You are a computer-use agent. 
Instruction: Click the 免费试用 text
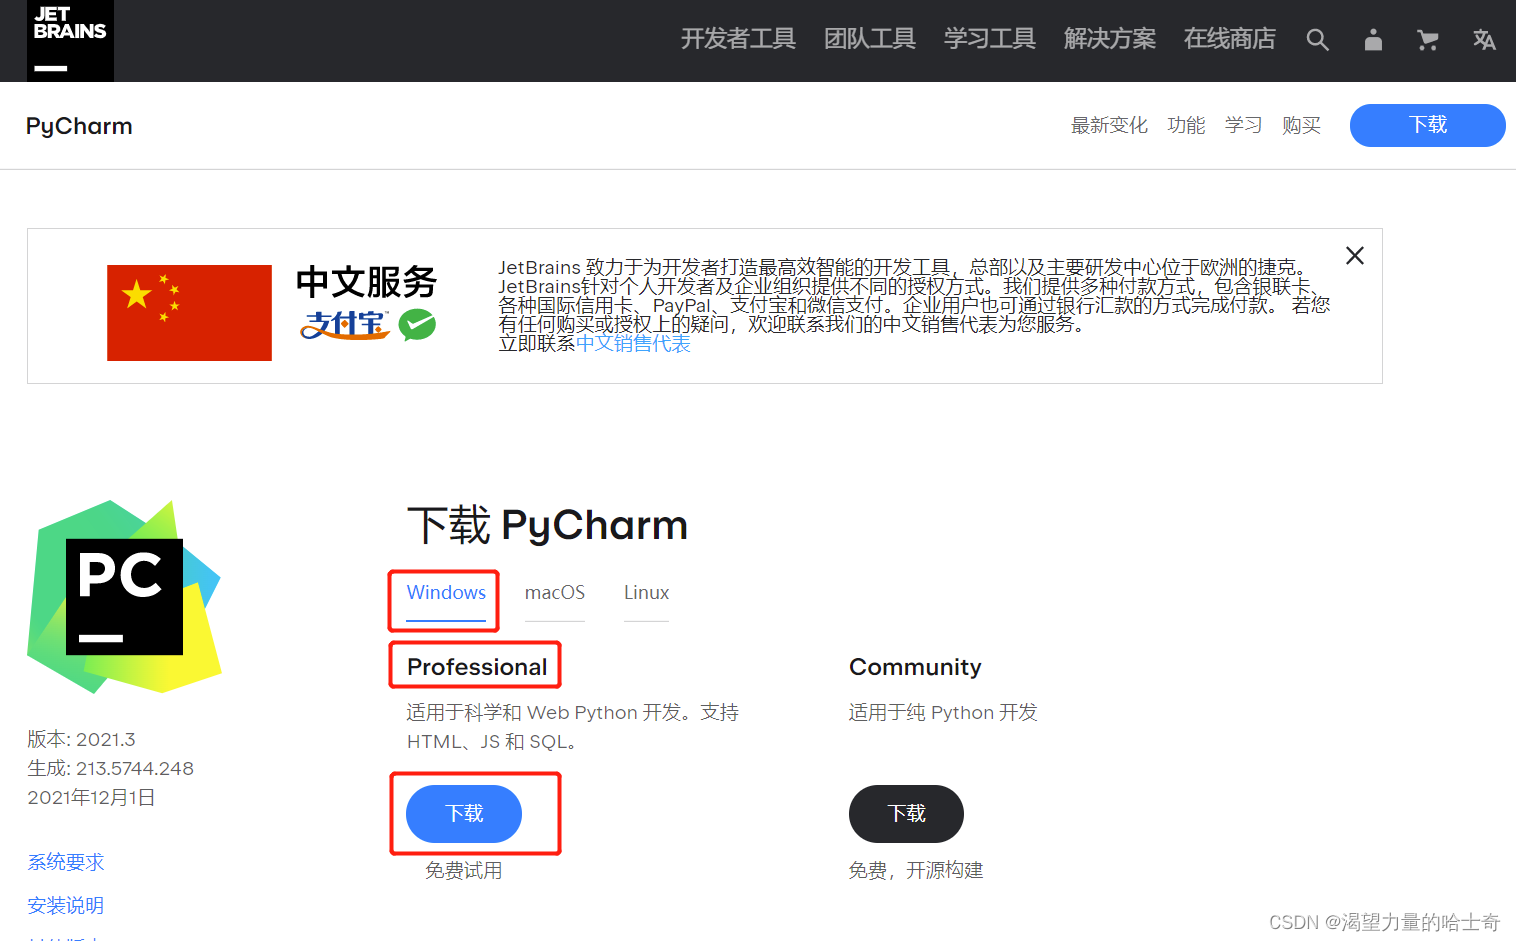(464, 871)
